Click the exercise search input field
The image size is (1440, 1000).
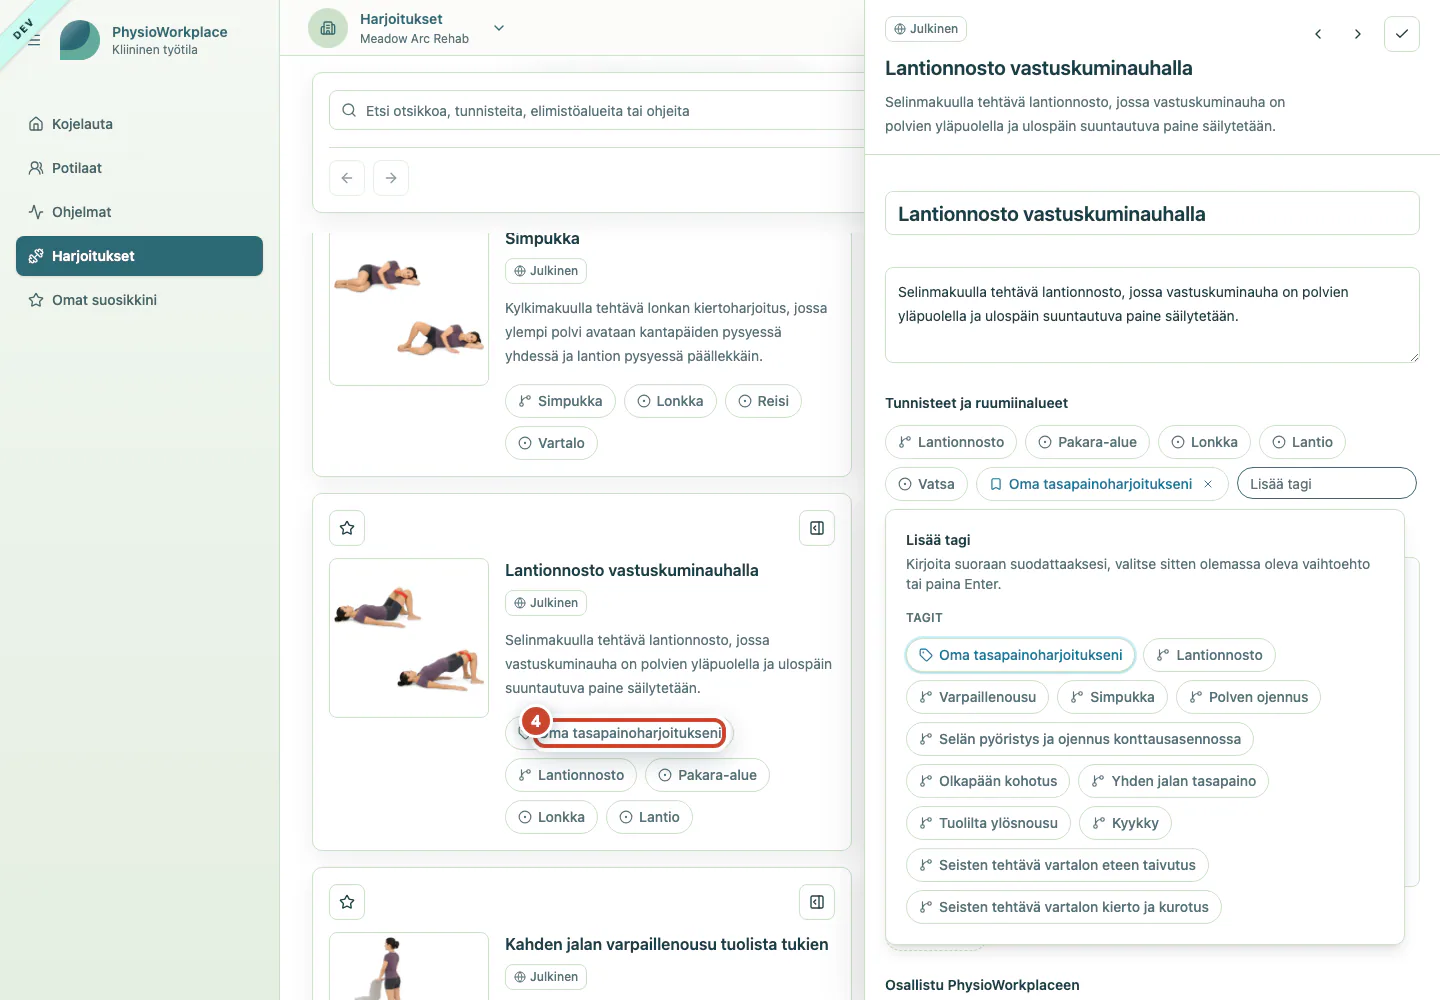click(600, 111)
